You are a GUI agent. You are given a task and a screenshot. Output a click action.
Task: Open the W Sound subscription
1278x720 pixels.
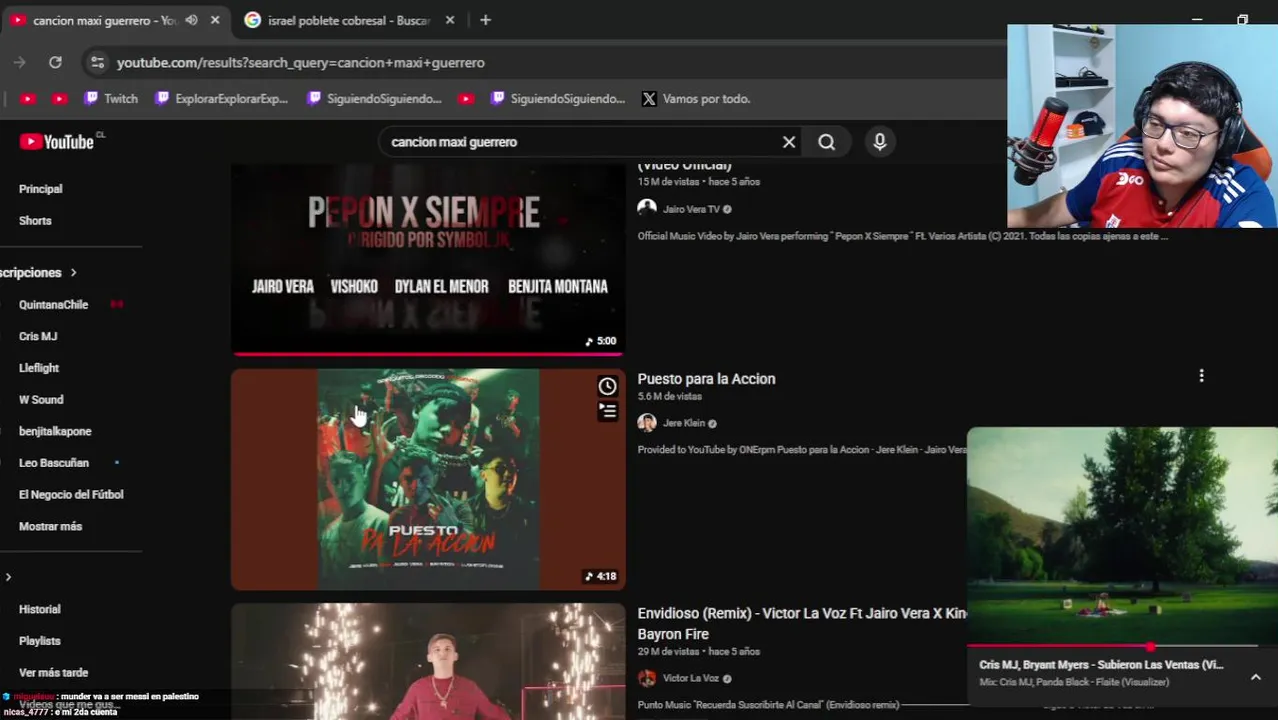coord(41,400)
